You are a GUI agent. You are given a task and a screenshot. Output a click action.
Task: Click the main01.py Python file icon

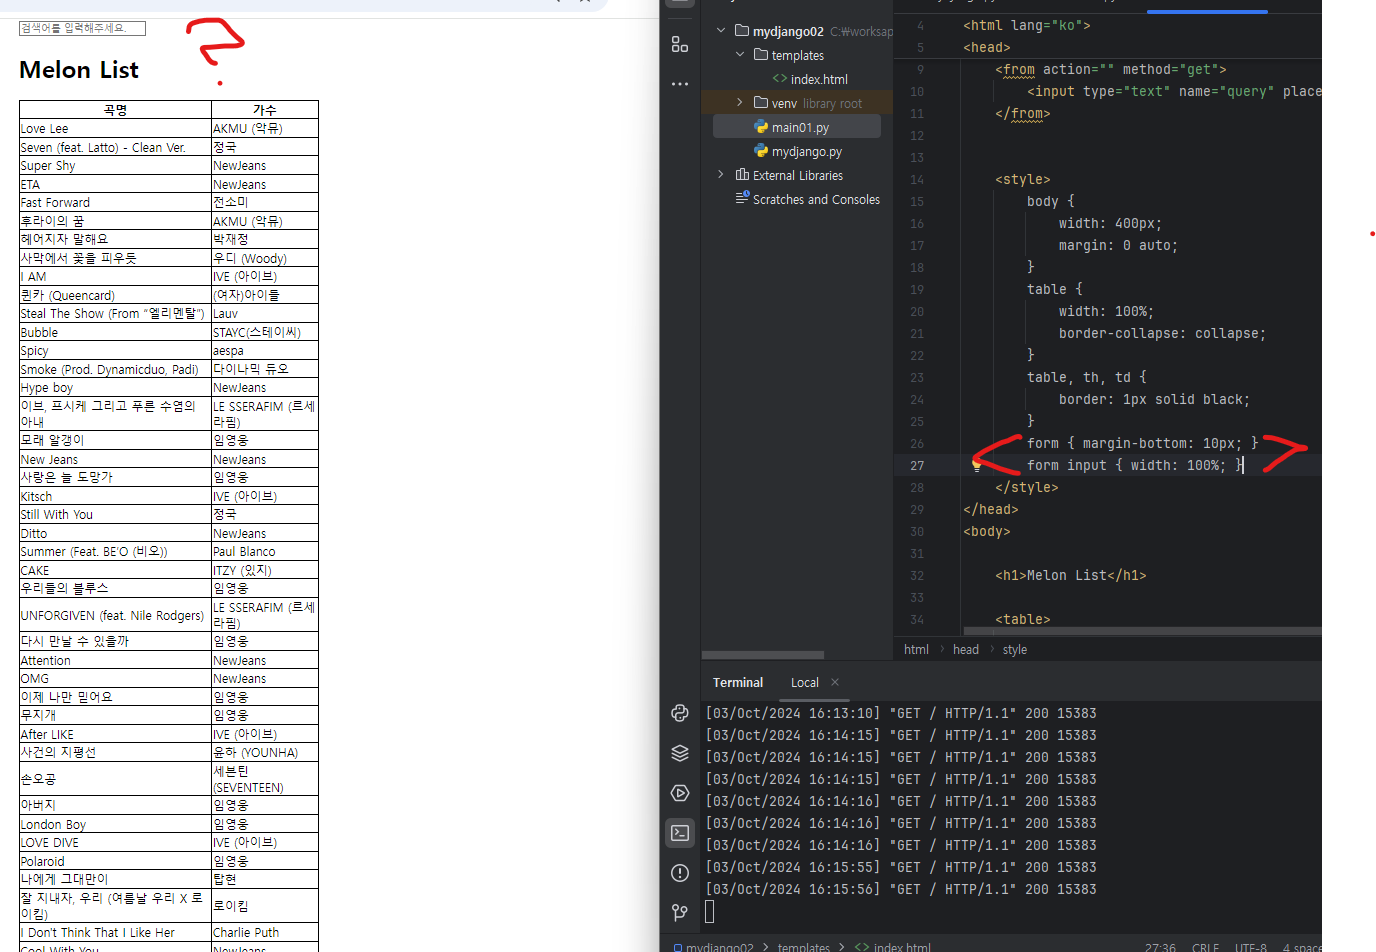tap(761, 127)
